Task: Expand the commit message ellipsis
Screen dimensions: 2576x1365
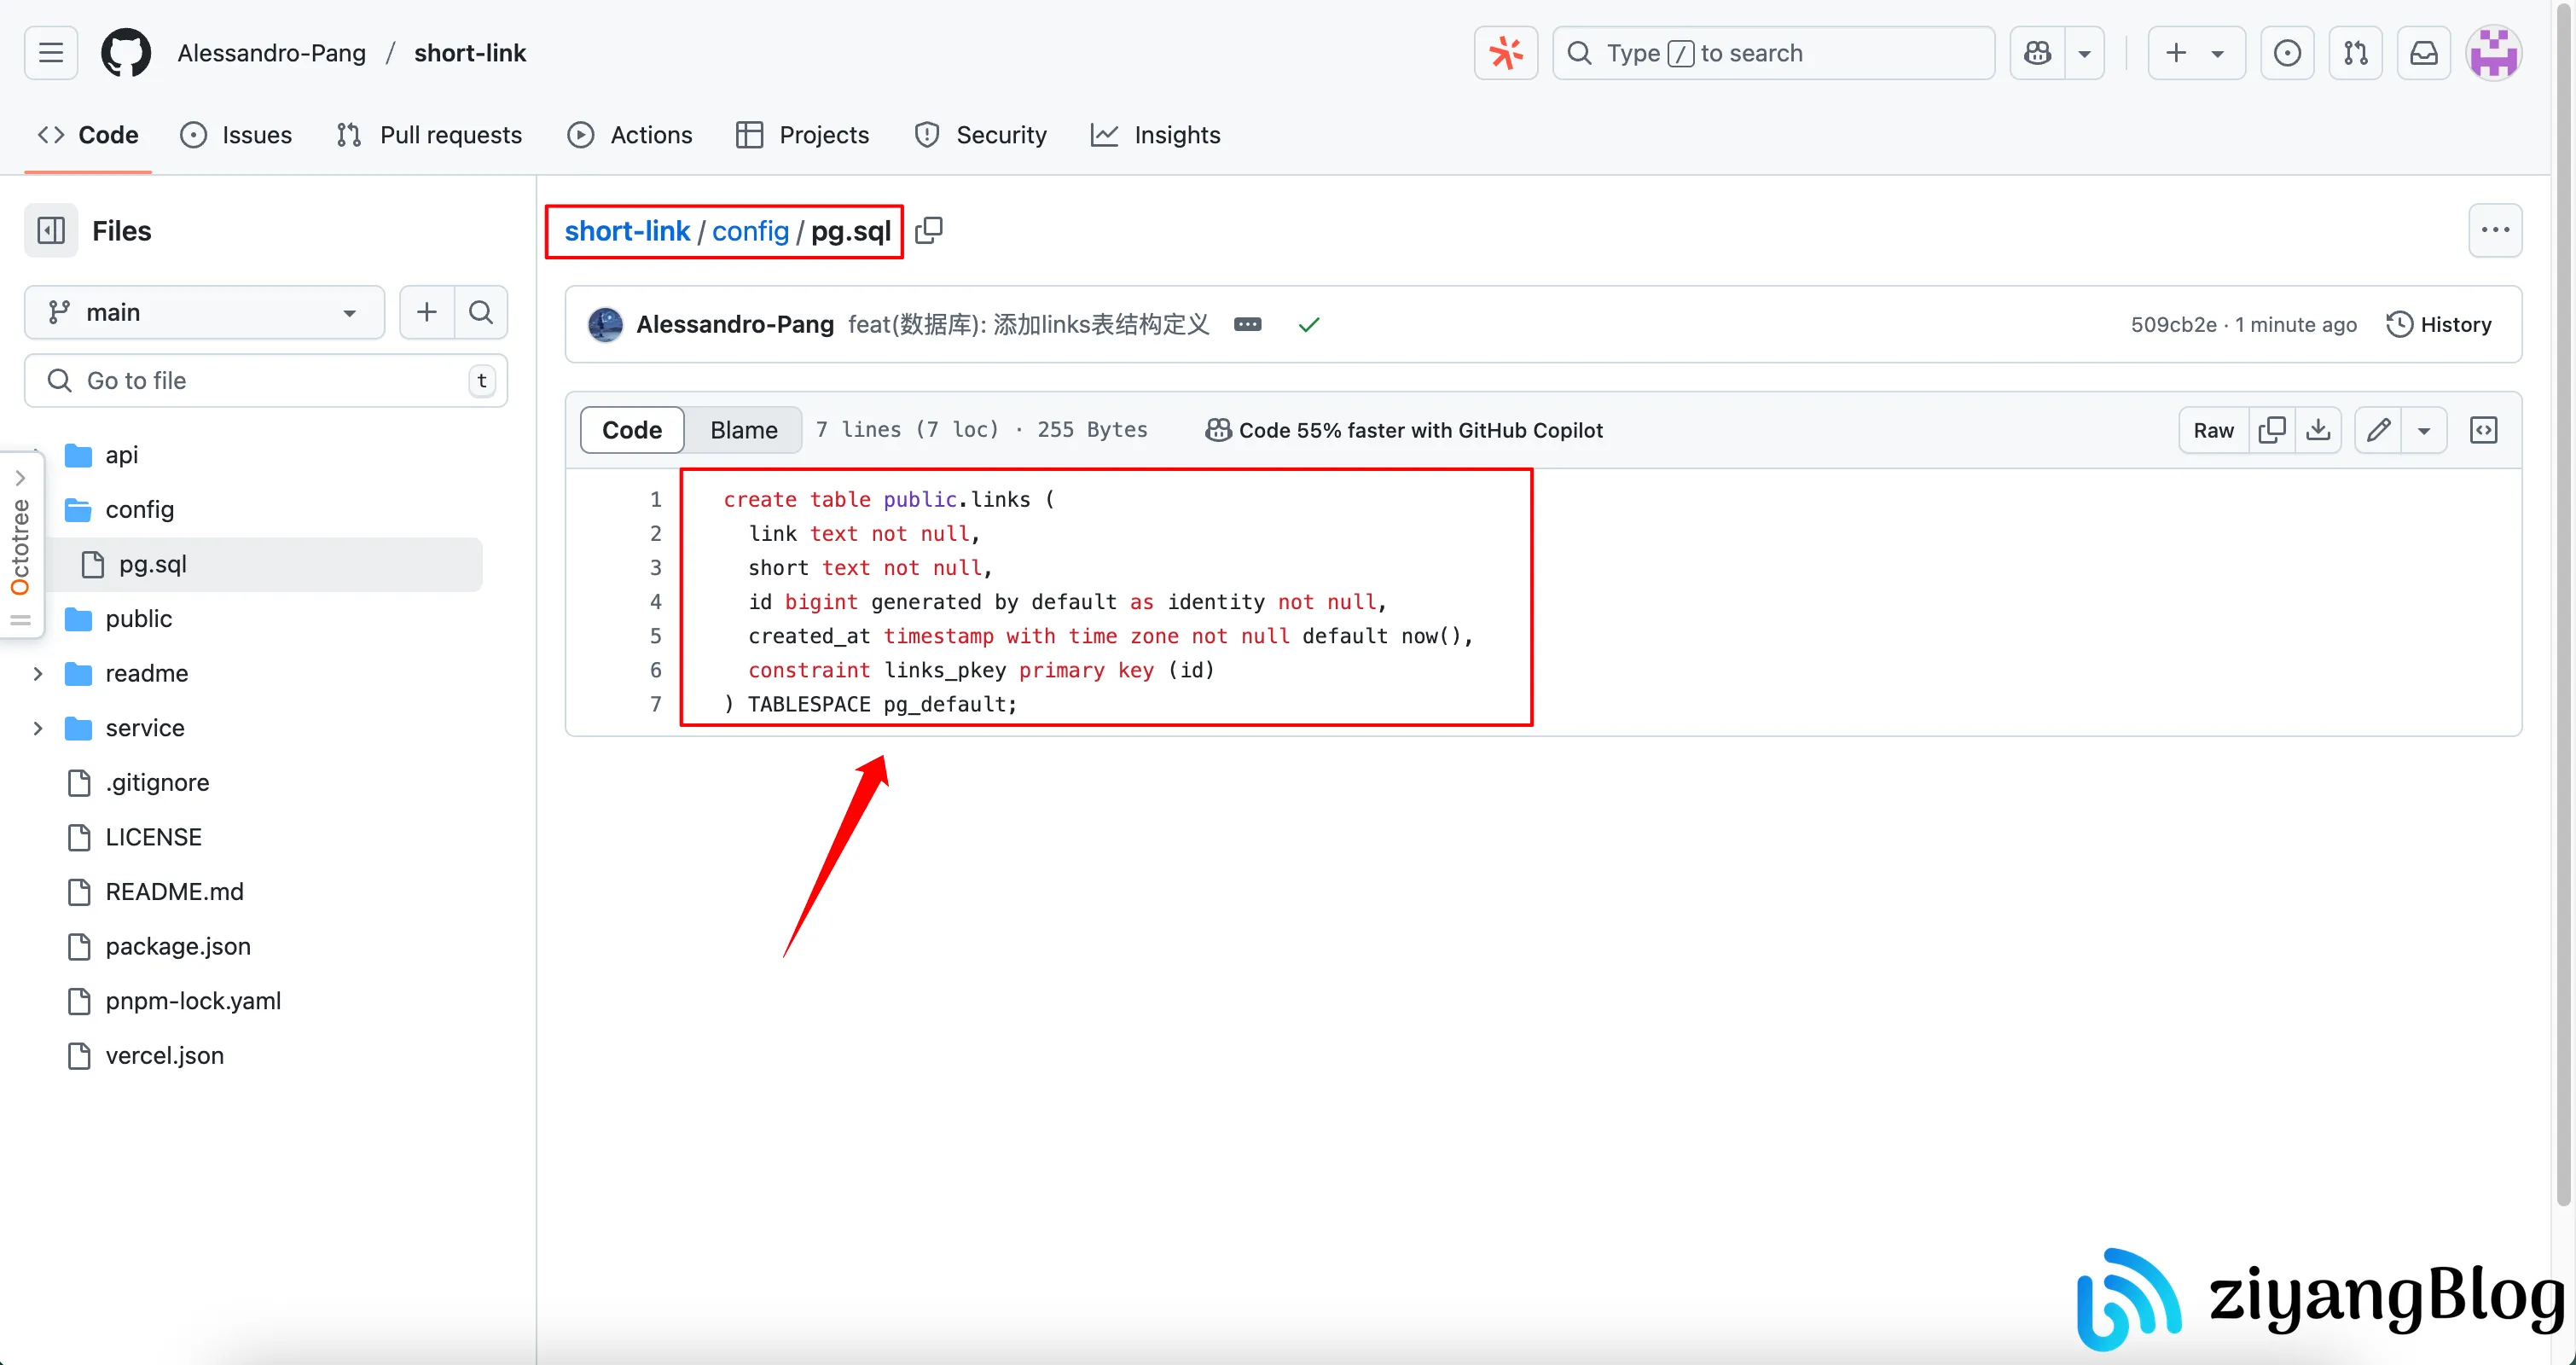Action: tap(1247, 324)
